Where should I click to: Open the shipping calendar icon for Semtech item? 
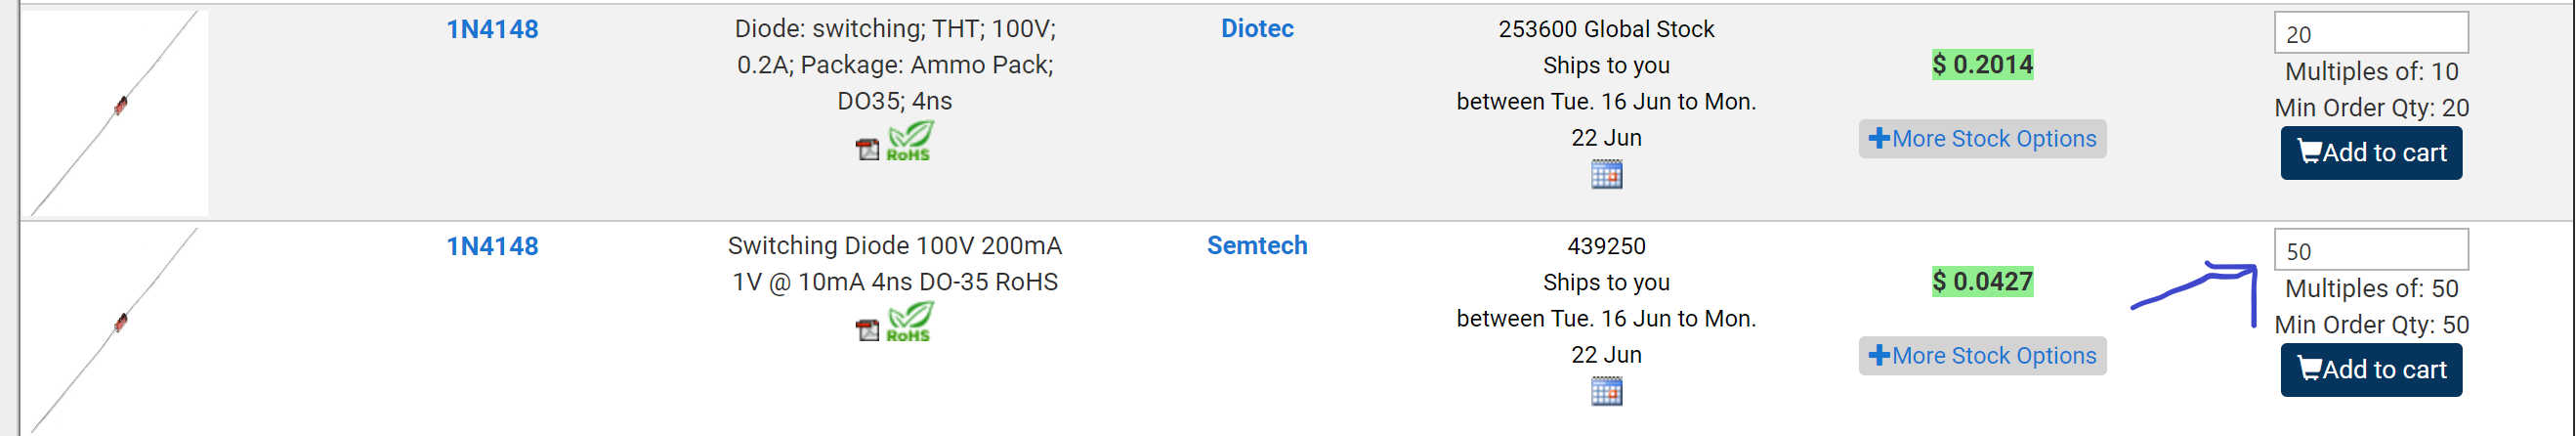pos(1606,391)
